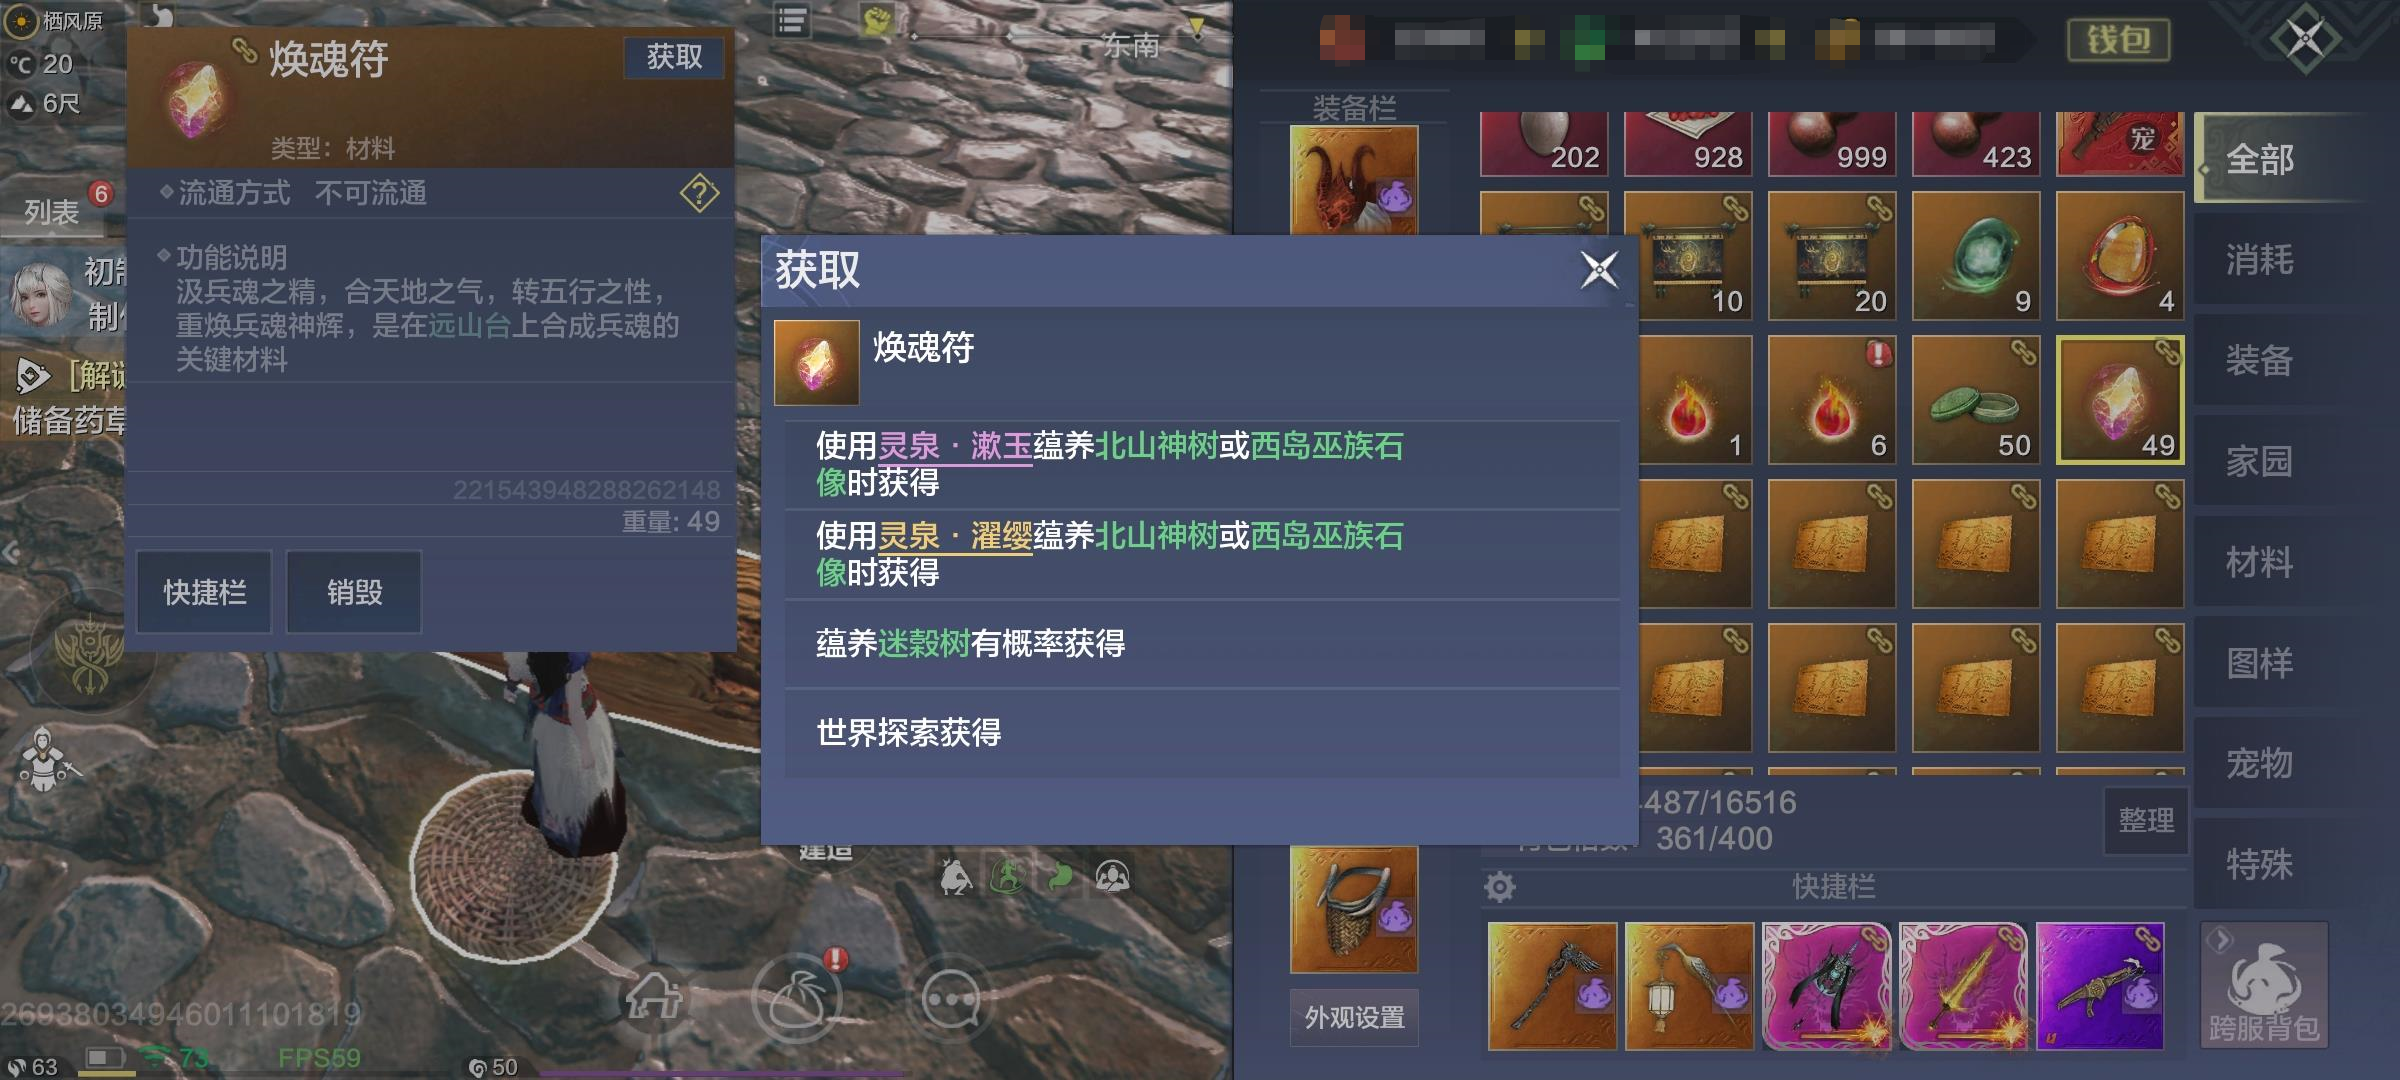The height and width of the screenshot is (1080, 2400).
Task: Open the cross-server bag icon
Action: click(x=2264, y=986)
